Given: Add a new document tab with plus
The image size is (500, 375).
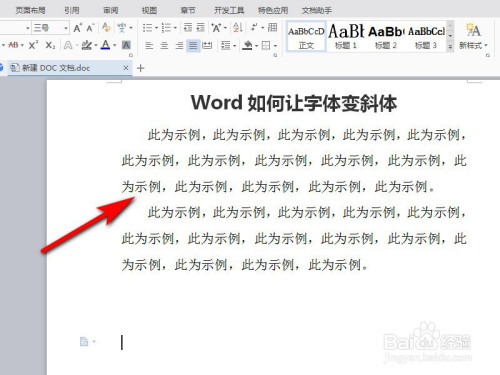Looking at the screenshot, I should 141,68.
